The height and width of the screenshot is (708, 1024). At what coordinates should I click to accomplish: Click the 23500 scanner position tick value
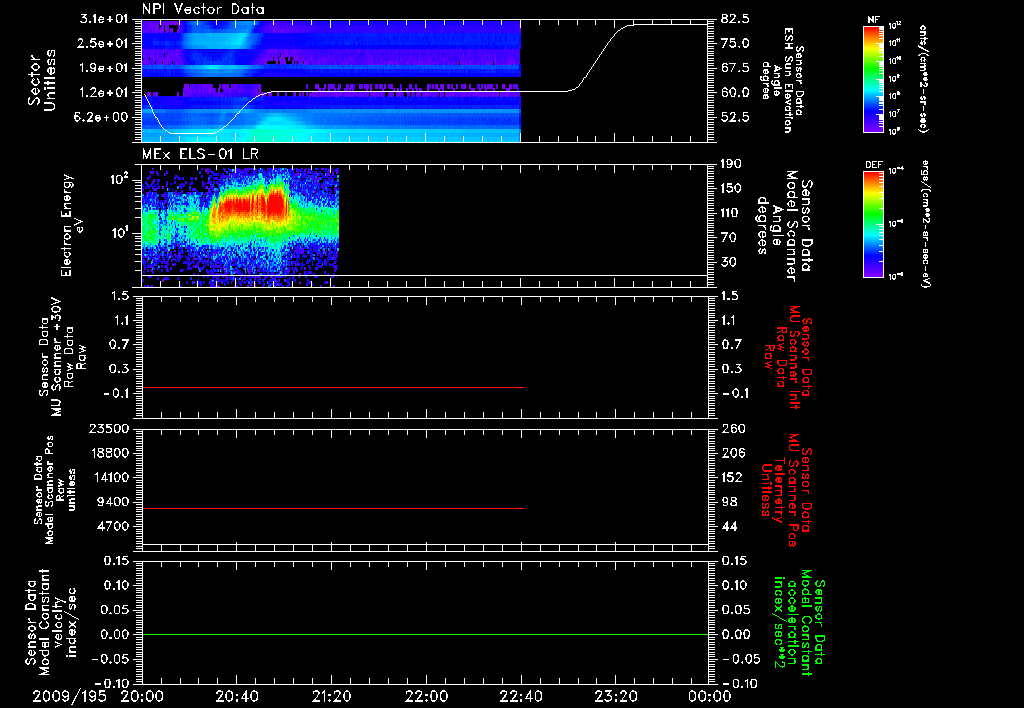pyautogui.click(x=108, y=428)
